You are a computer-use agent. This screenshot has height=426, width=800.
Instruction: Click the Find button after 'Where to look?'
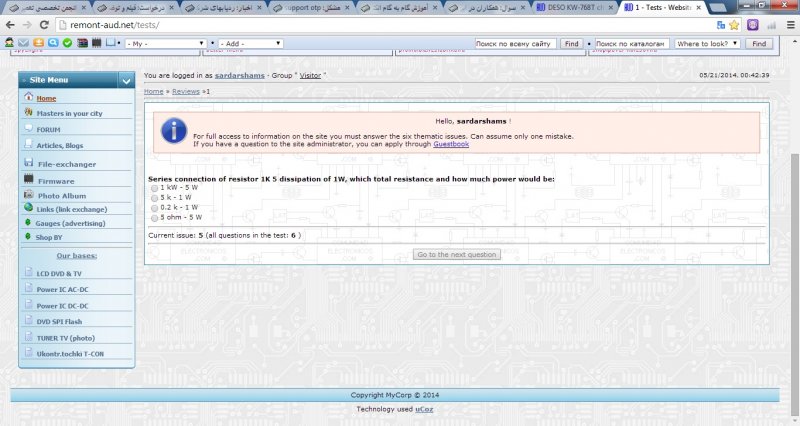[x=759, y=44]
